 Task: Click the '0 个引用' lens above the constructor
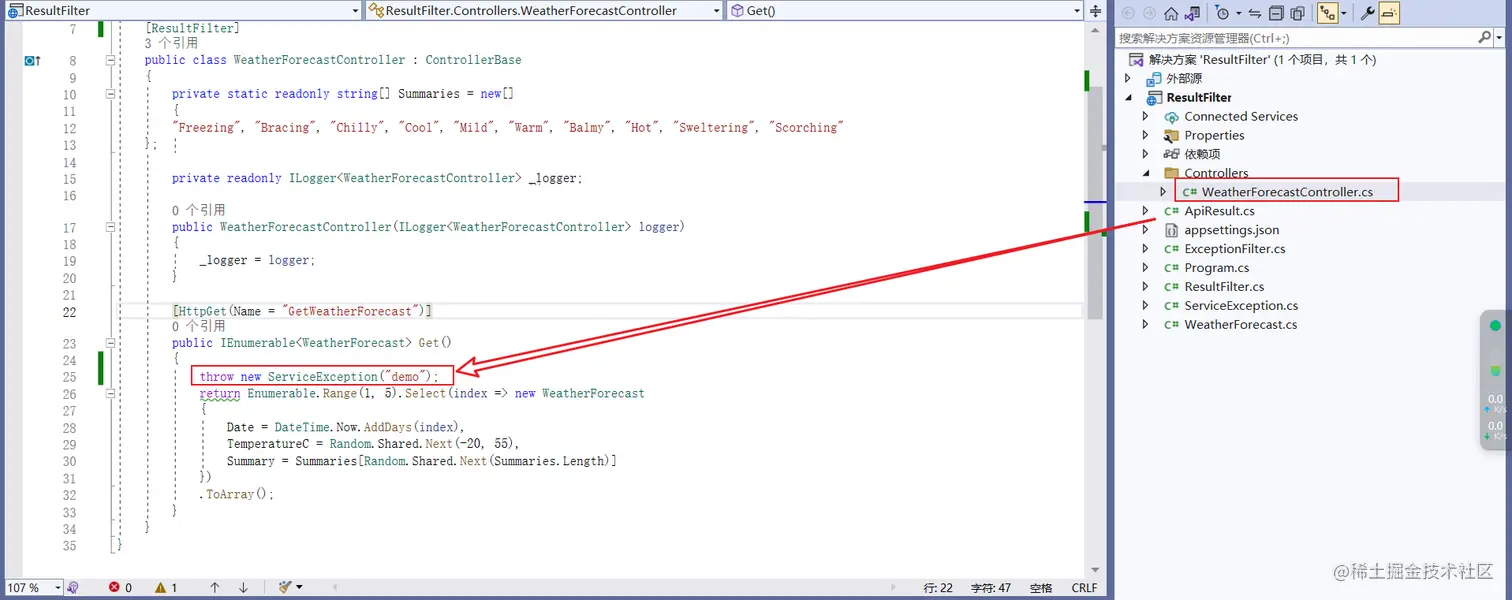[x=198, y=211]
